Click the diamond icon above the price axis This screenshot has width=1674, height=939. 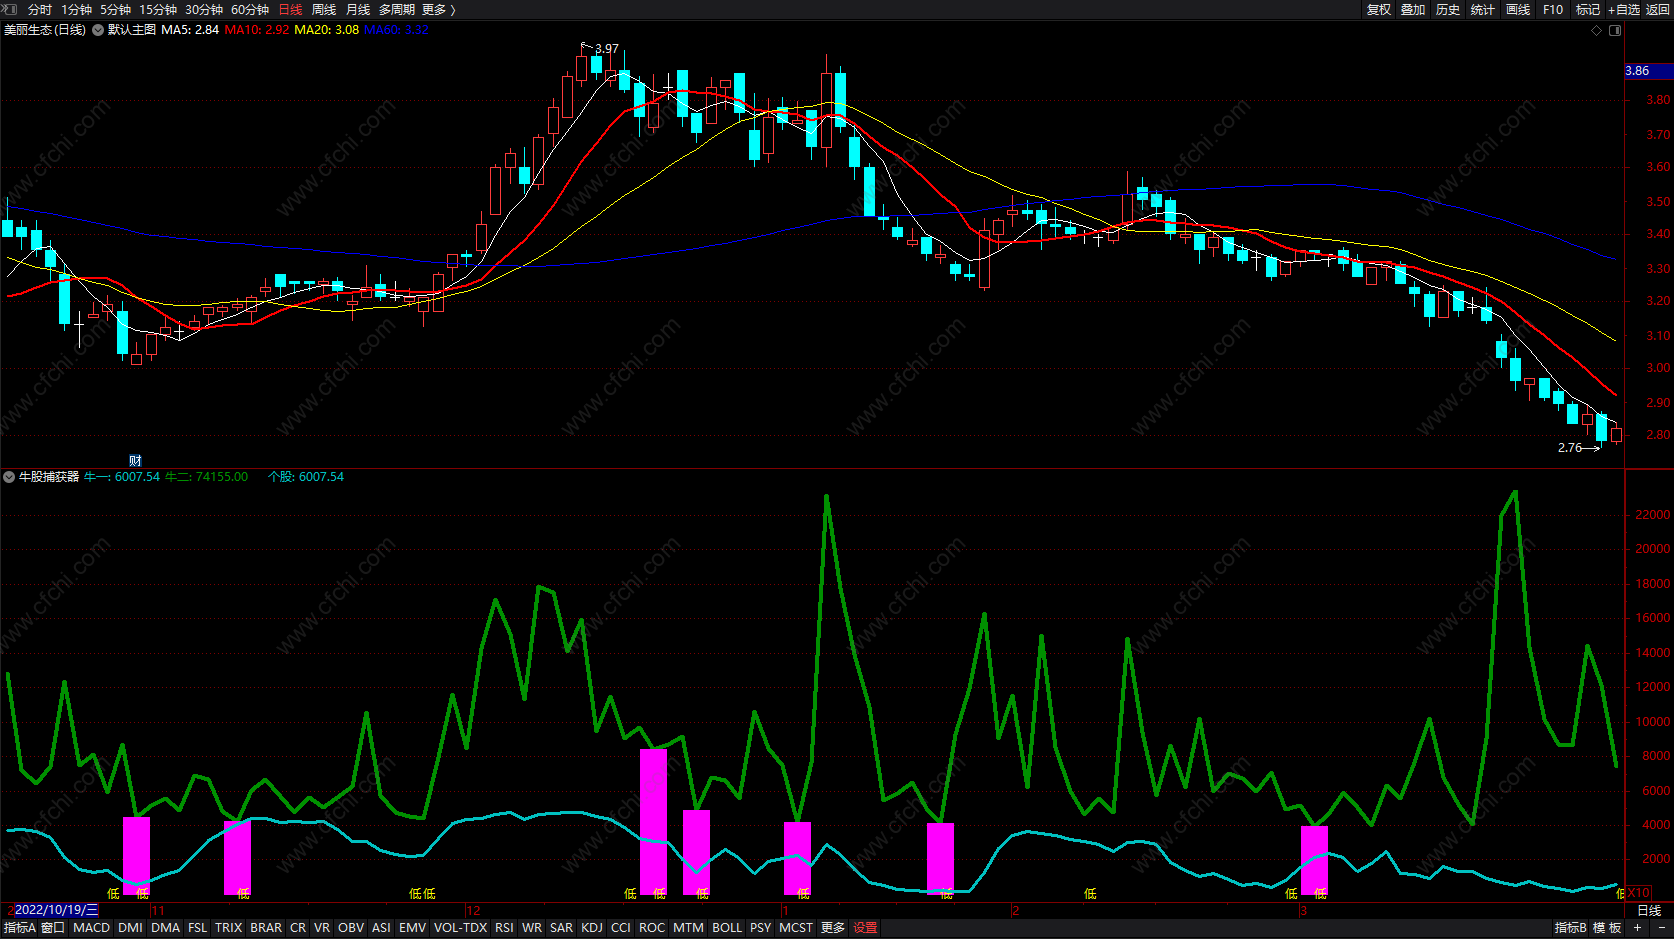[x=1596, y=30]
